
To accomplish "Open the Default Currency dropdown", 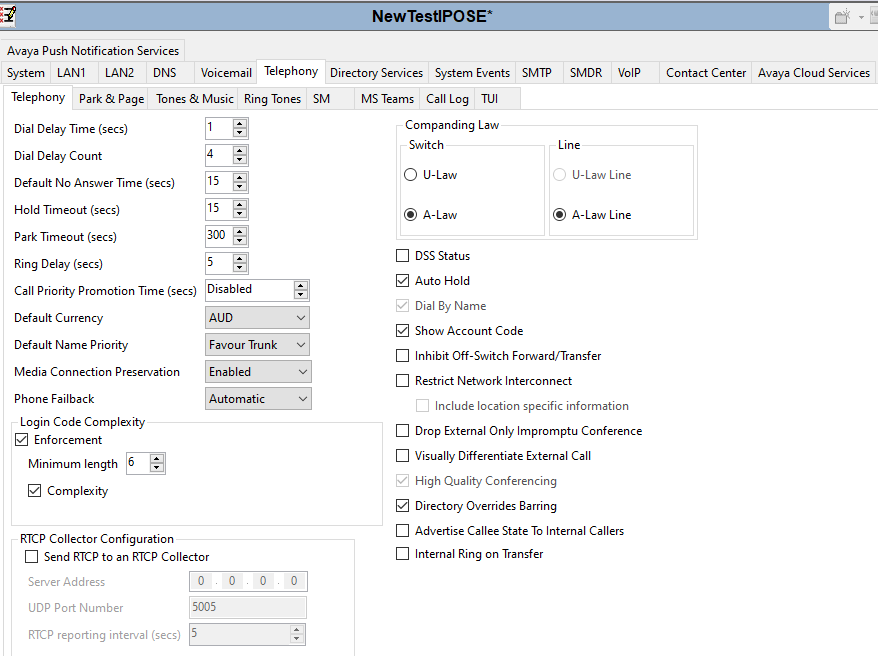I will (x=258, y=318).
